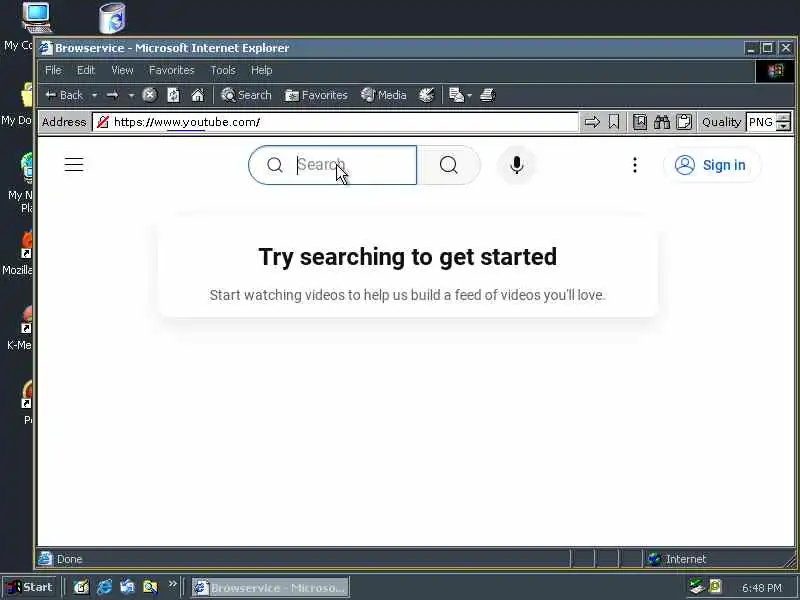Screen dimensions: 800x600
Task: Click the 6:48 PM taskbar clock
Action: (x=762, y=588)
